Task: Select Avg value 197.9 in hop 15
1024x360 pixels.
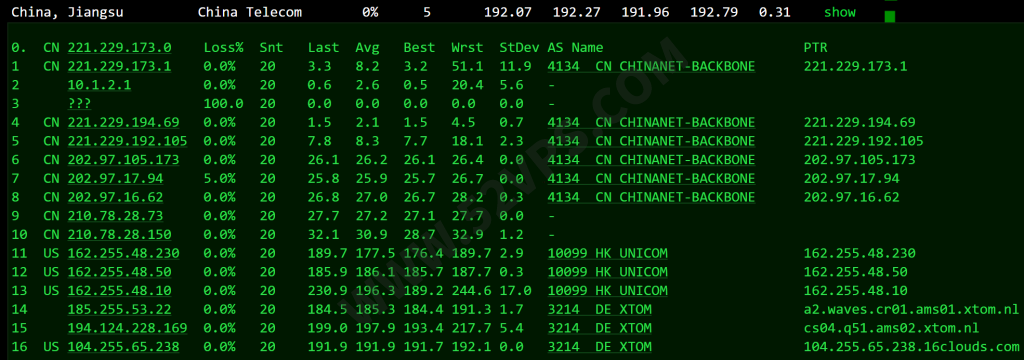Action: [375, 328]
